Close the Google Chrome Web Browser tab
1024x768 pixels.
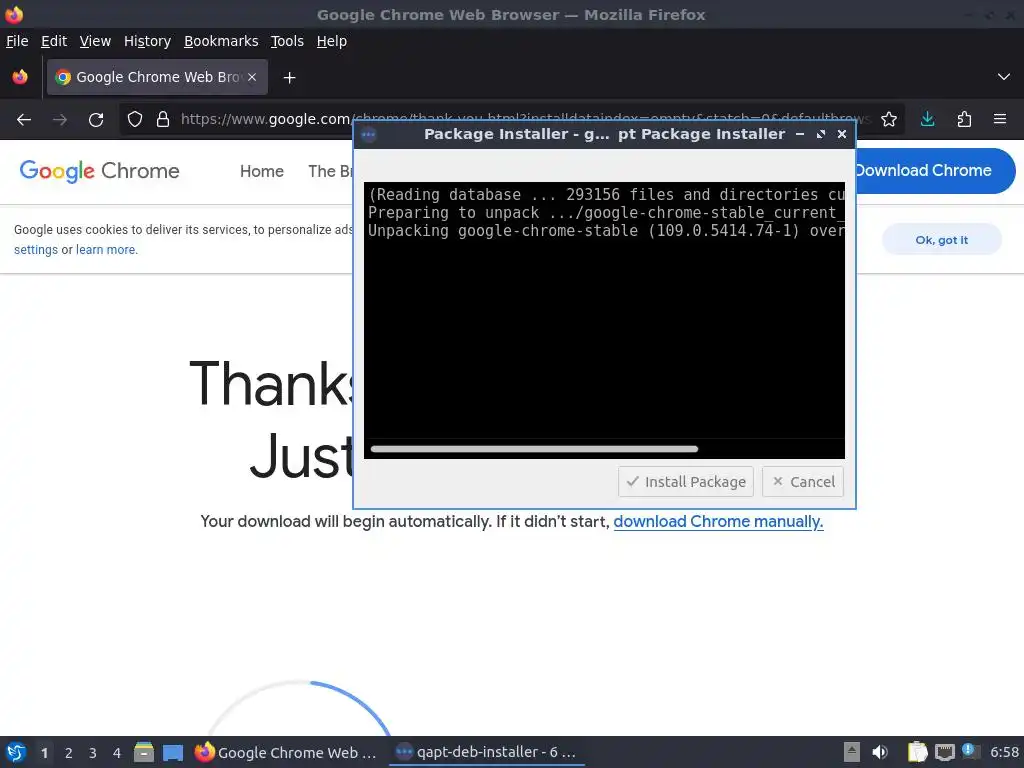point(252,77)
